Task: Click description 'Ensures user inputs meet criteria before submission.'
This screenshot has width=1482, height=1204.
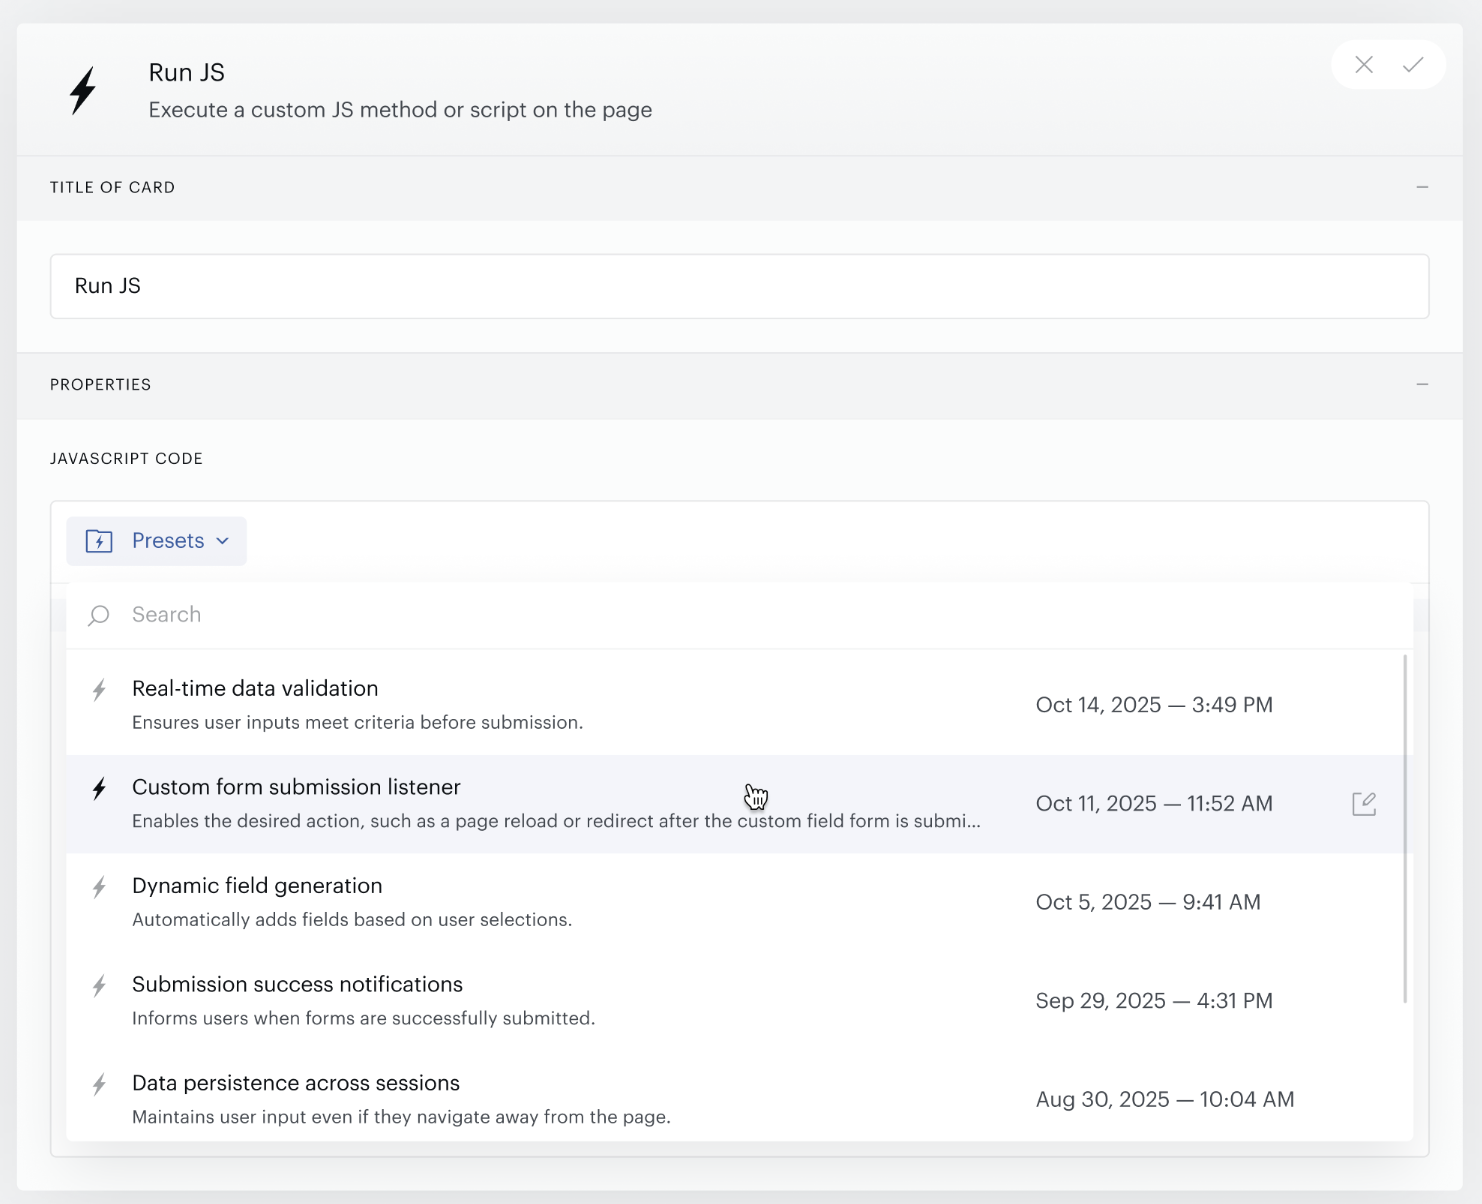Action: [357, 722]
